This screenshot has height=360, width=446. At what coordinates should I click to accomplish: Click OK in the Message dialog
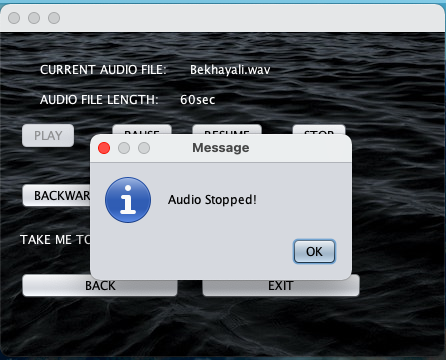click(x=314, y=252)
